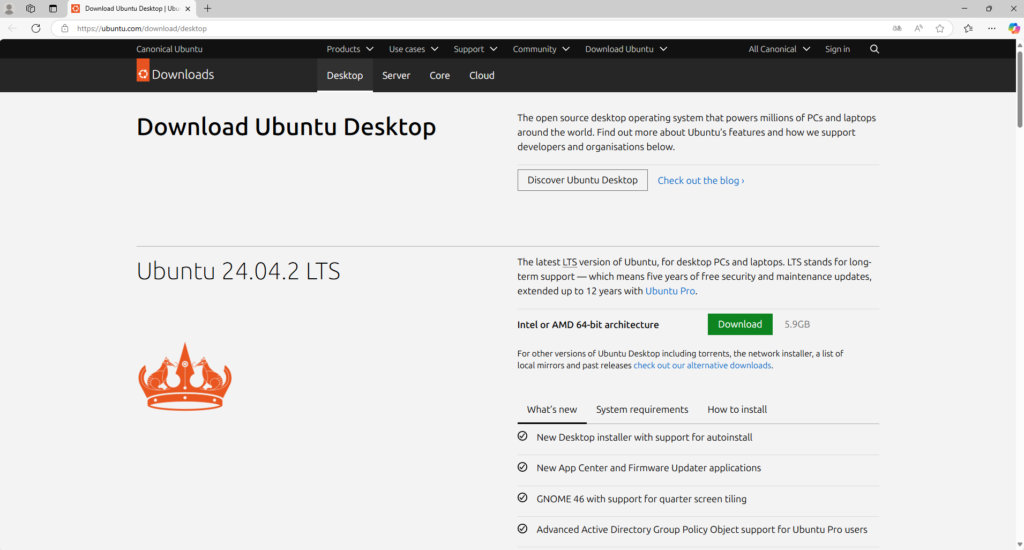Open the workspaces icon in the title bar
The image size is (1024, 550).
click(31, 8)
